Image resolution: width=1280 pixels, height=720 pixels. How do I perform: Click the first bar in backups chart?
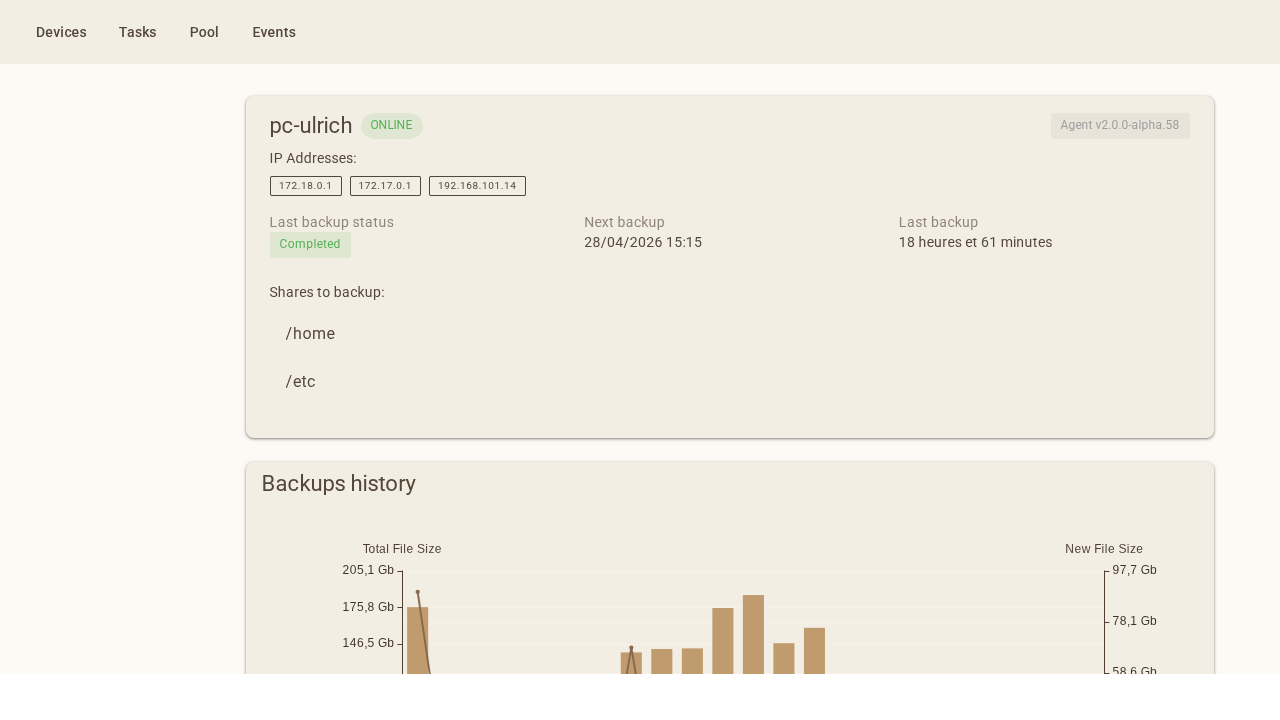(x=418, y=640)
